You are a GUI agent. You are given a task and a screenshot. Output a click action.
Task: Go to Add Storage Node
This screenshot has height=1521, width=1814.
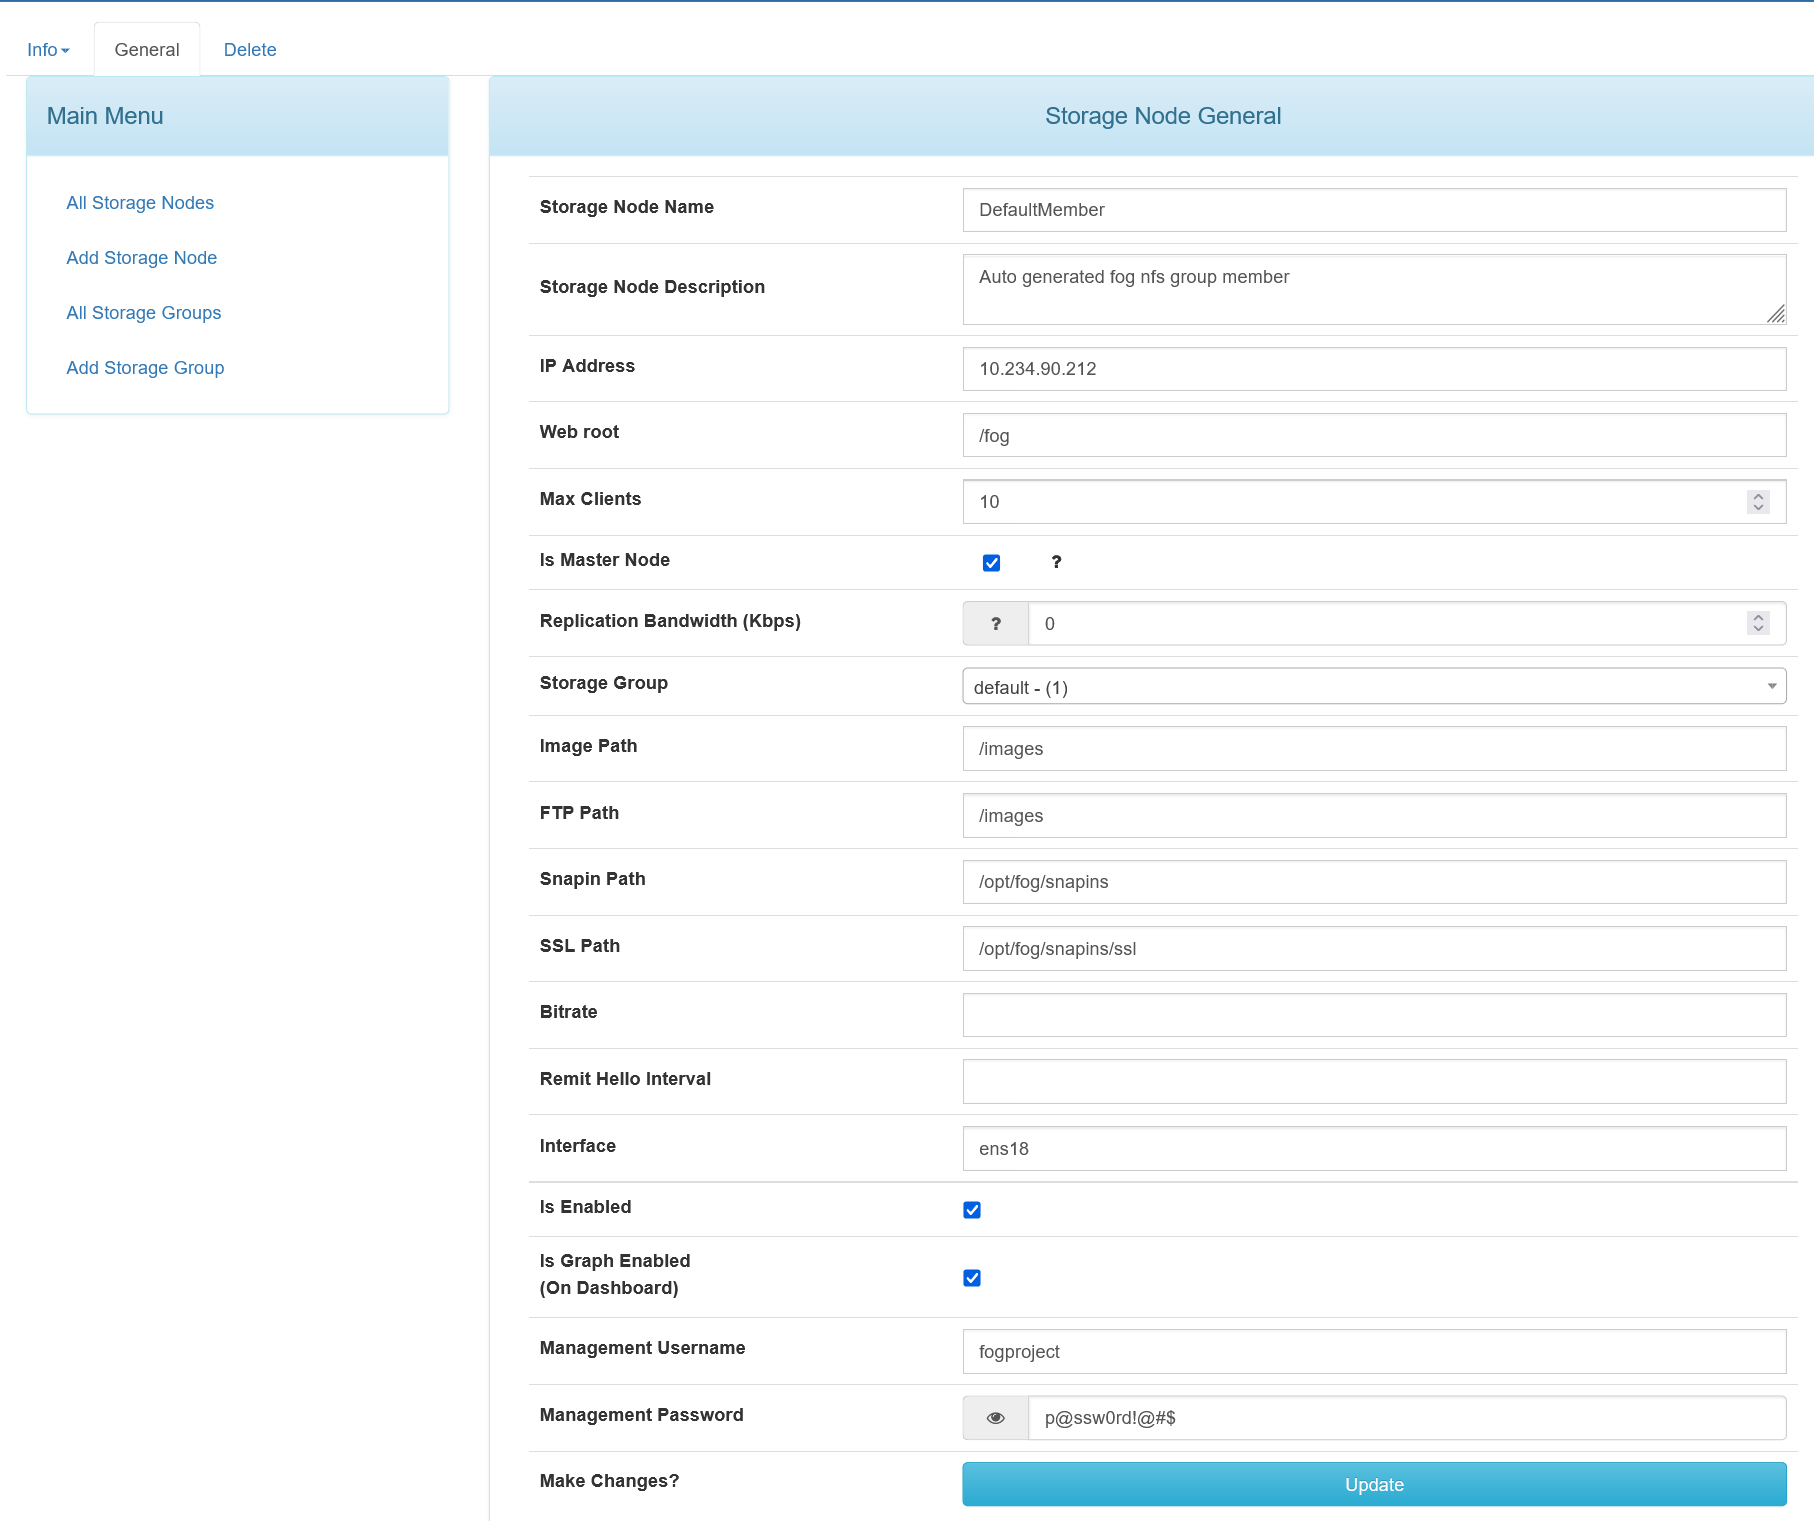[142, 258]
